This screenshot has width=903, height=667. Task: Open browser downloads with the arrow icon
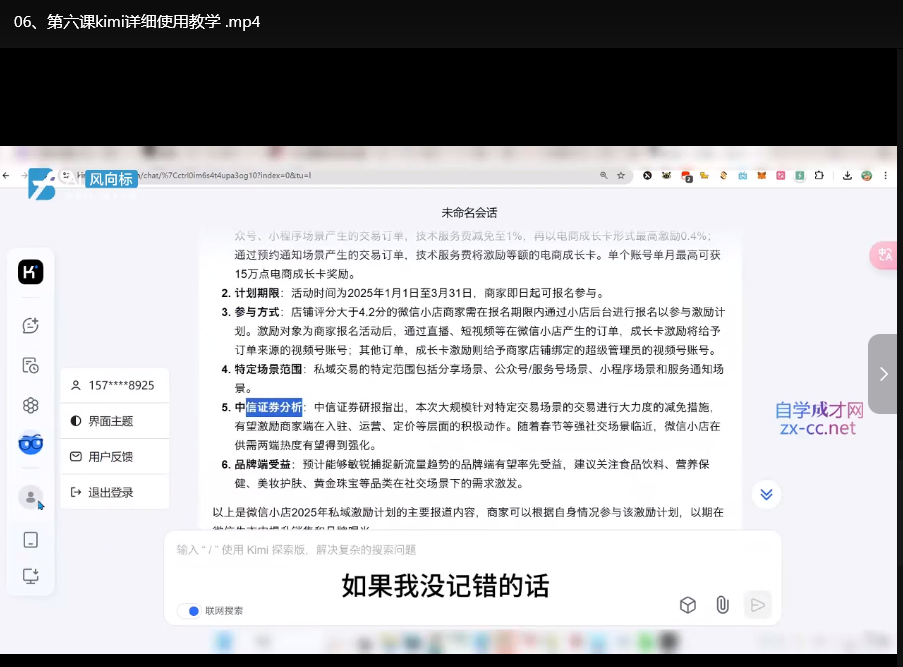pos(847,176)
